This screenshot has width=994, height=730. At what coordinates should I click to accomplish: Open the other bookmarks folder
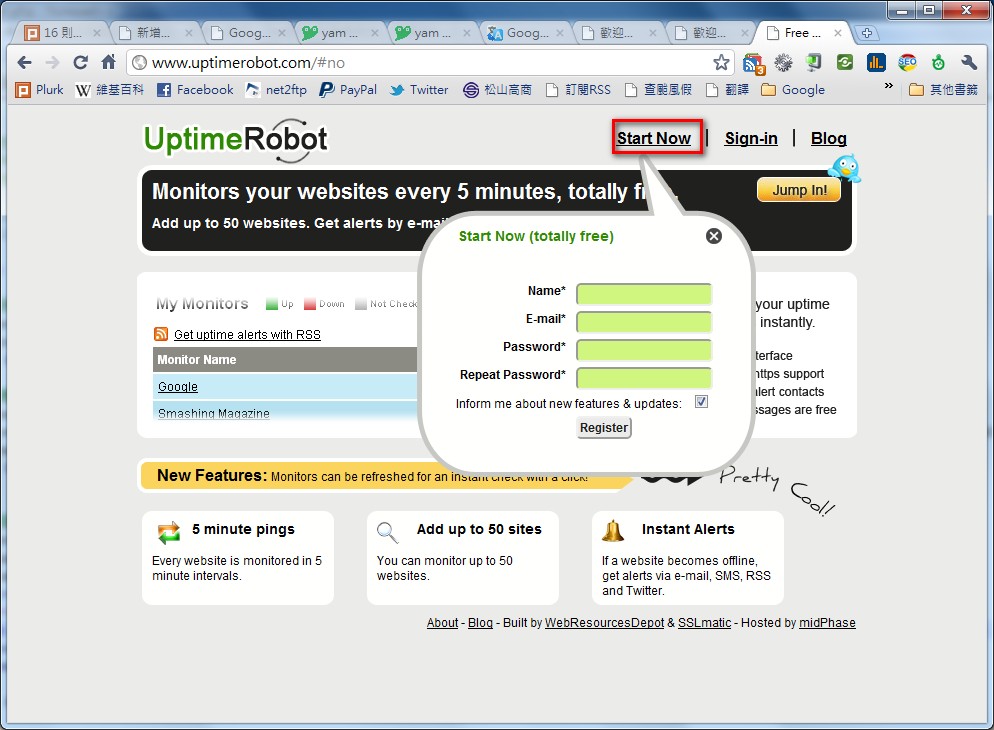pos(943,89)
